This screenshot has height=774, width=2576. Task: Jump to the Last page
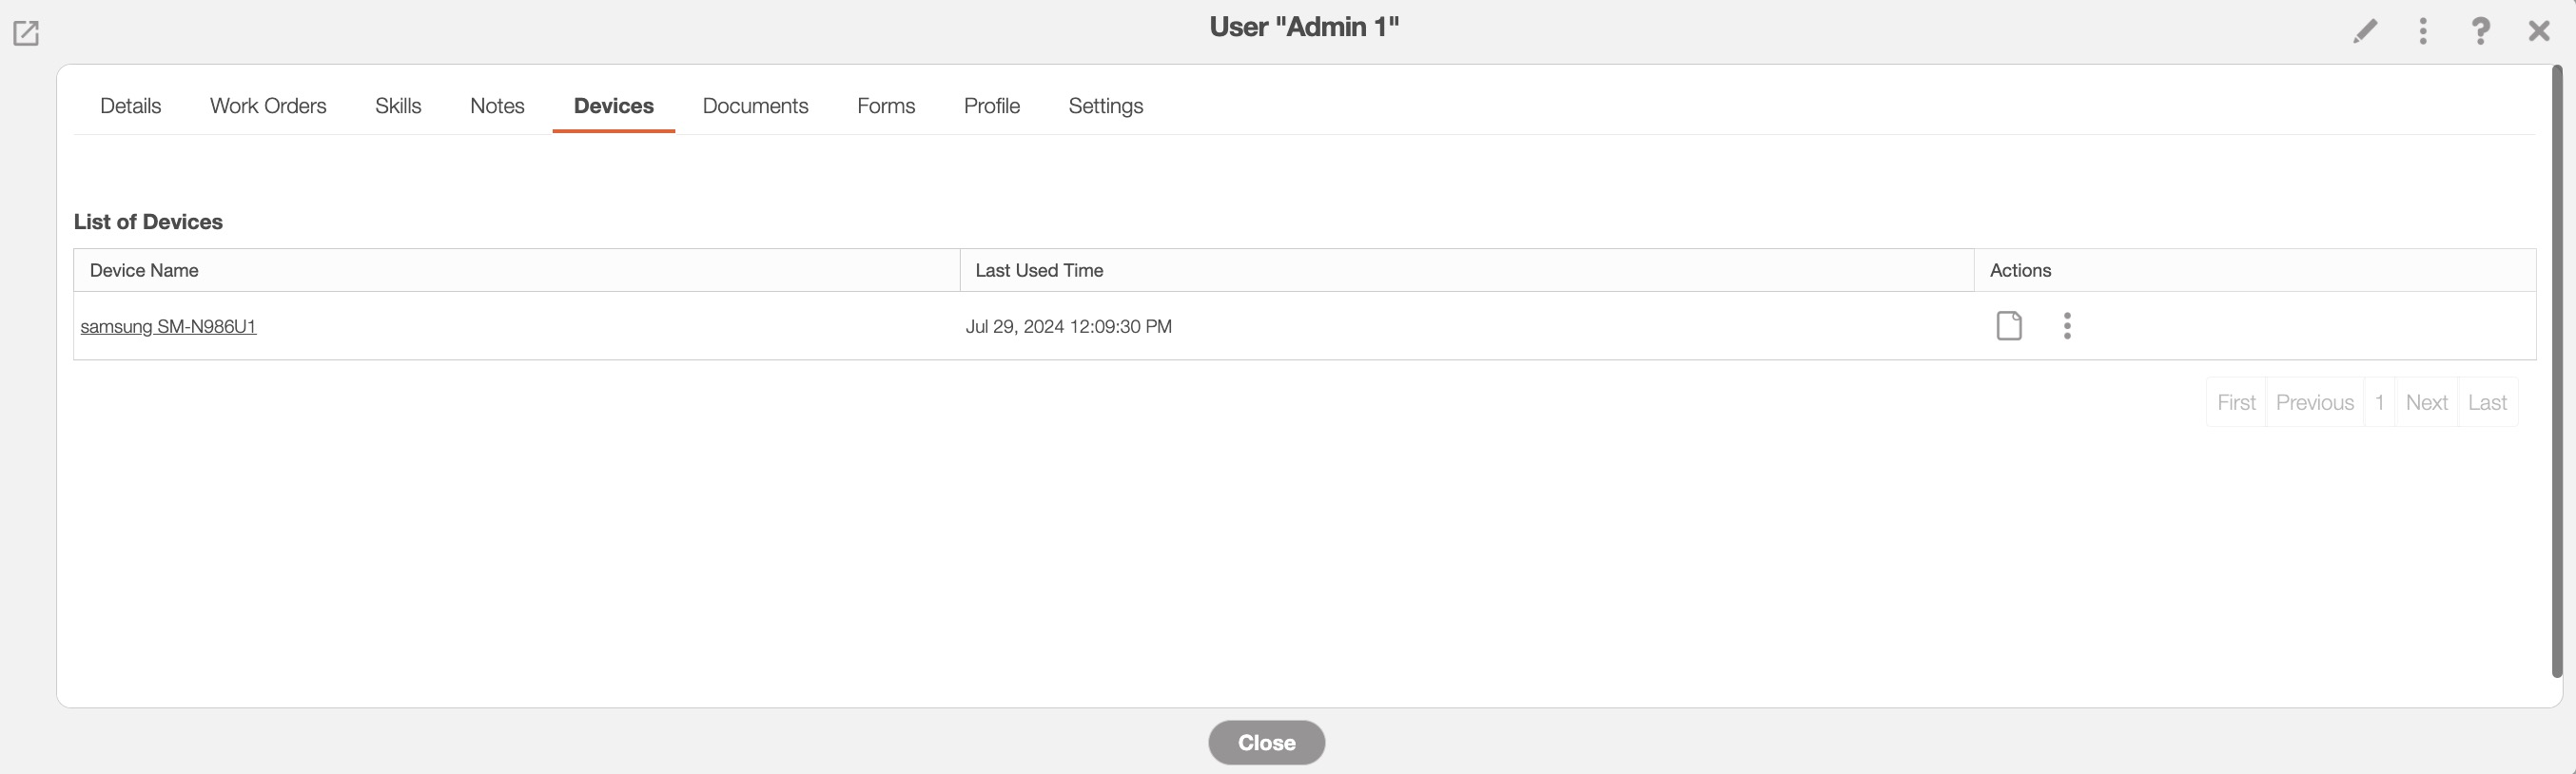click(2487, 403)
